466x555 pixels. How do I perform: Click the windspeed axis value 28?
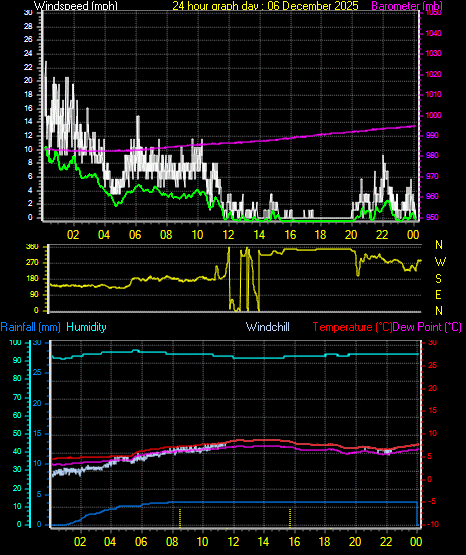(x=28, y=27)
